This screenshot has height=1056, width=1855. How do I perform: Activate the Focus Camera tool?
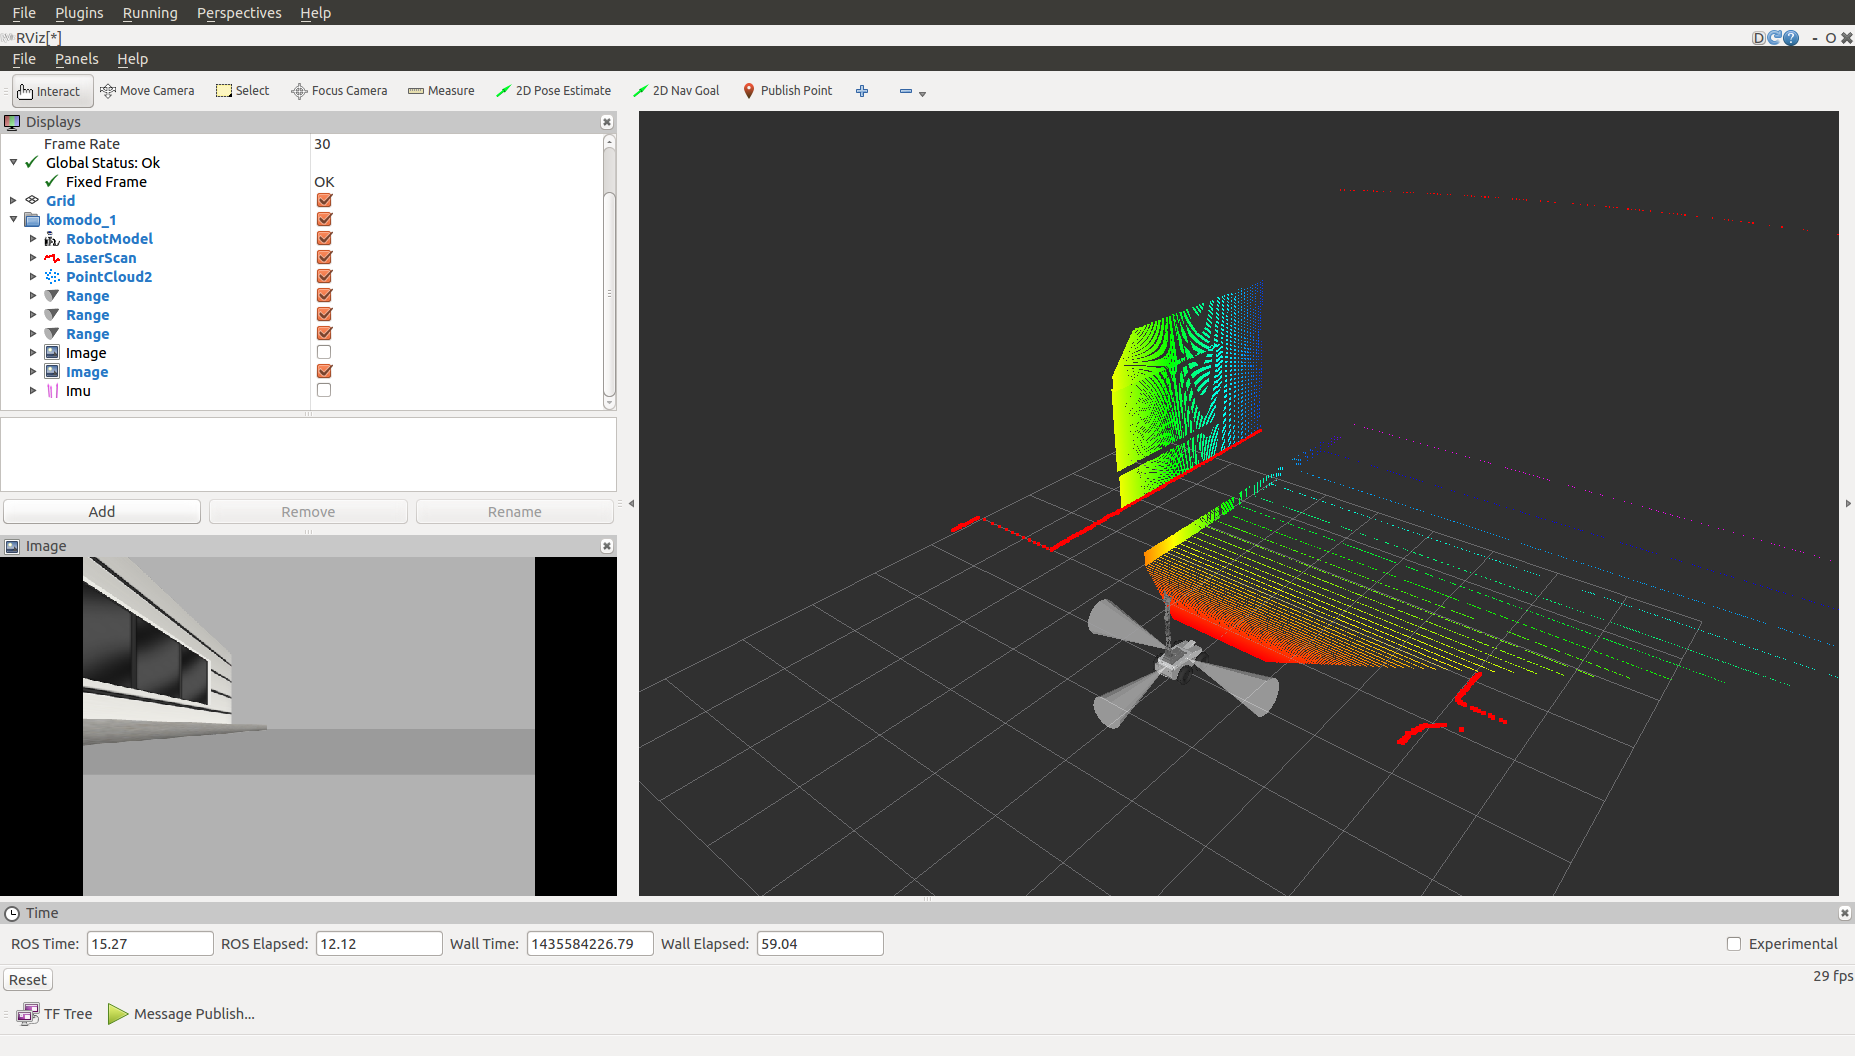(339, 91)
